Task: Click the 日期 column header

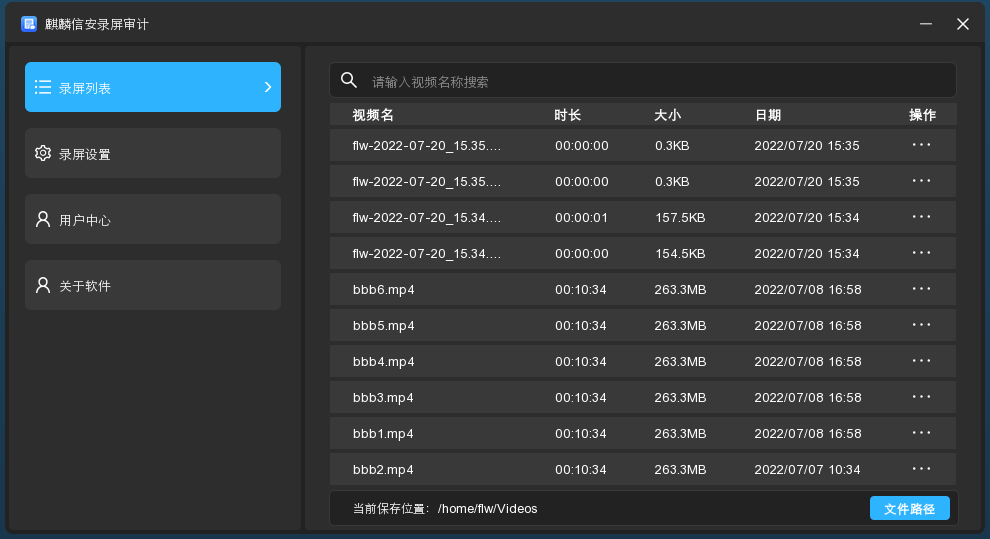Action: tap(768, 115)
